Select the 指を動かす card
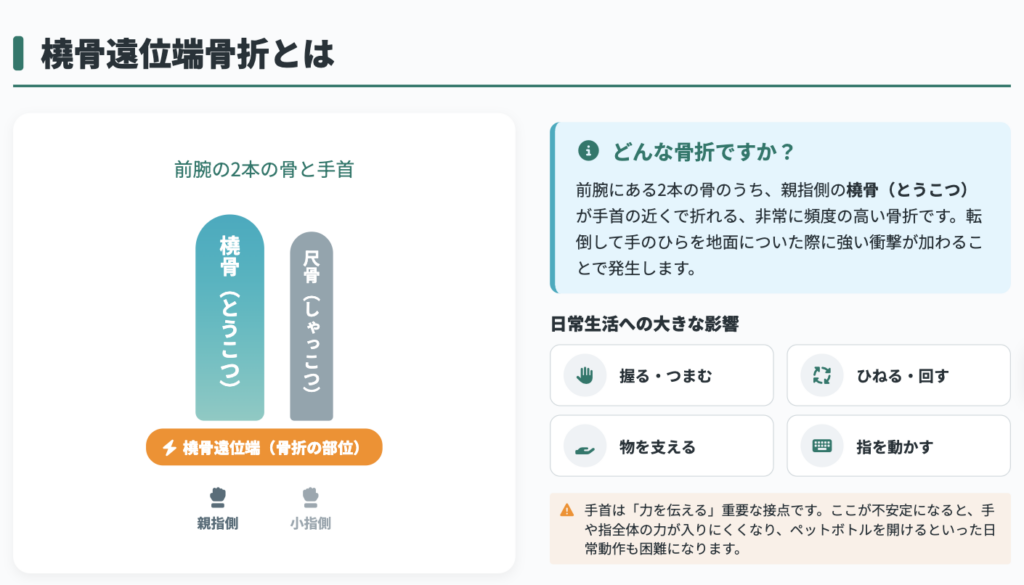The height and width of the screenshot is (585, 1024). (898, 446)
